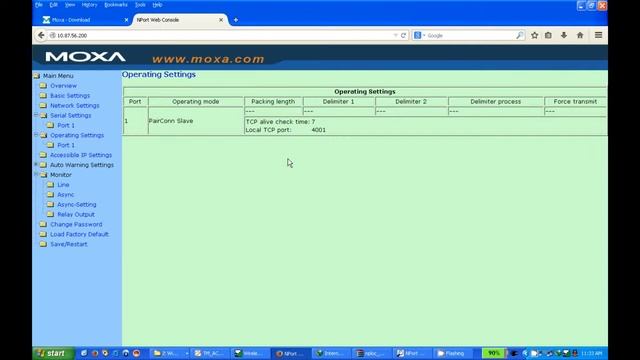Viewport: 640px width, 360px height.
Task: Open the Windows start button
Action: click(x=53, y=353)
